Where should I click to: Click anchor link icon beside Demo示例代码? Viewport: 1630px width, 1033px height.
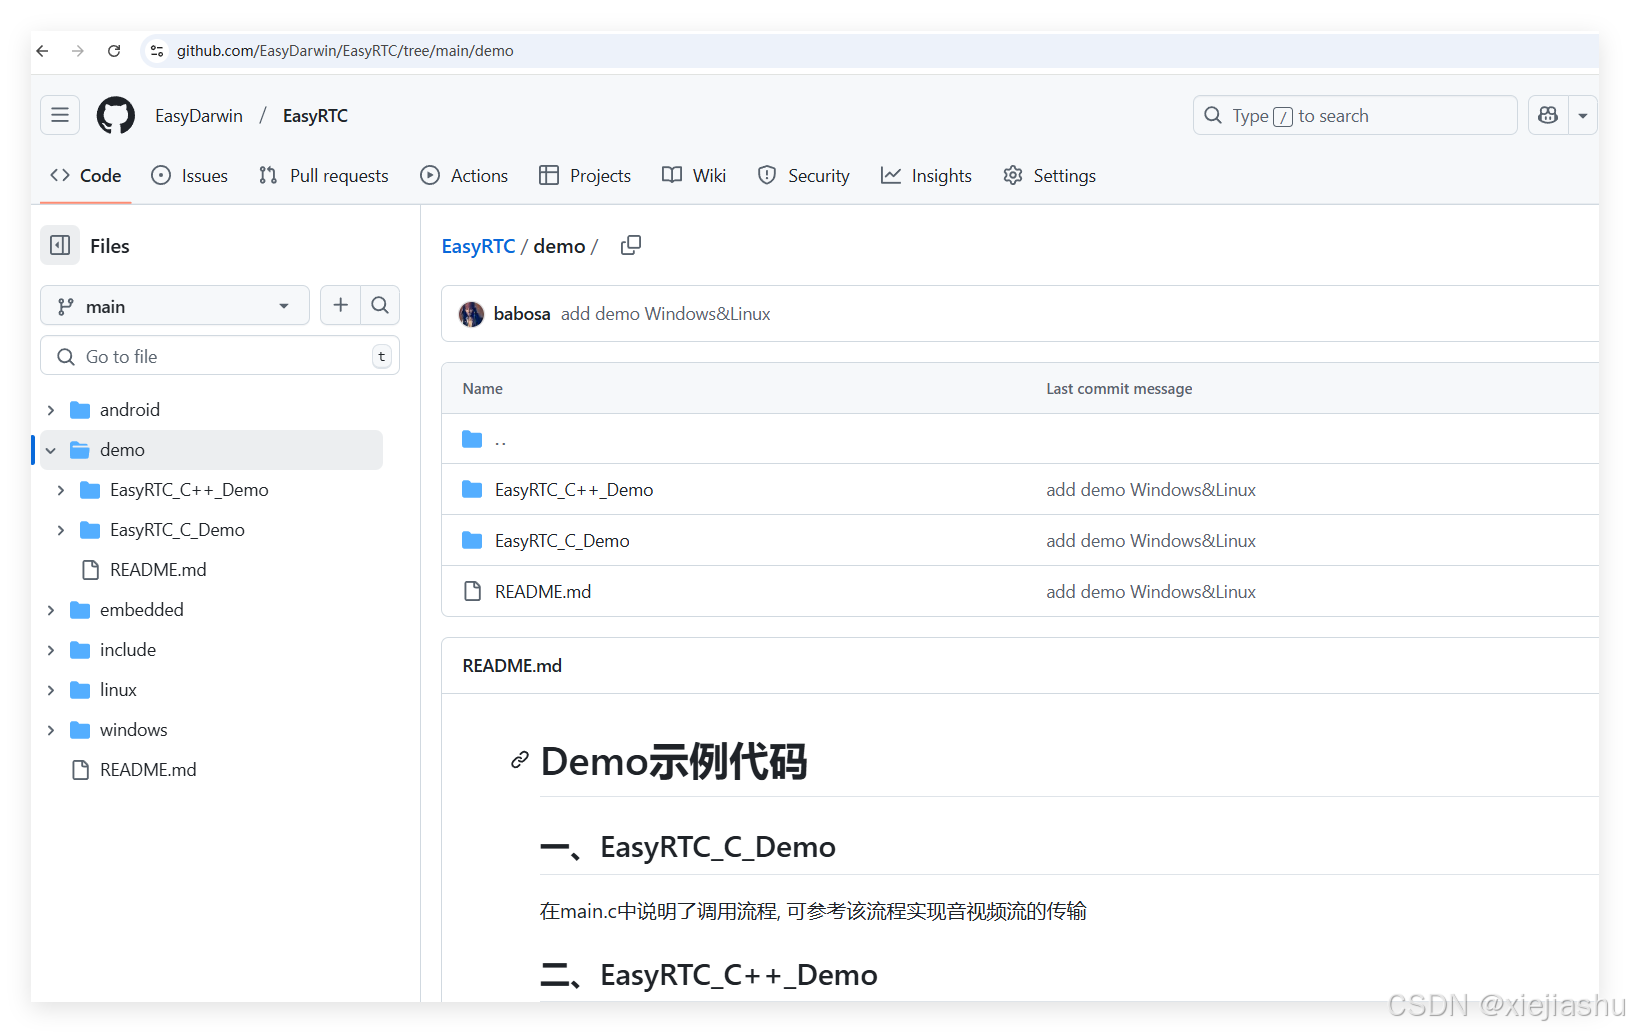pyautogui.click(x=520, y=760)
